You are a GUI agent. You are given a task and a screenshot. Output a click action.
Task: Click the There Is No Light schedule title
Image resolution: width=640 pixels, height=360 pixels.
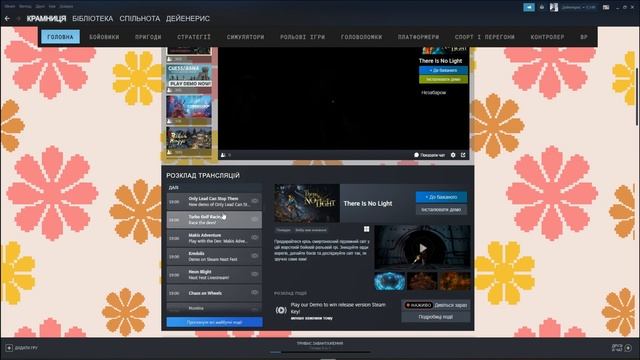(368, 203)
